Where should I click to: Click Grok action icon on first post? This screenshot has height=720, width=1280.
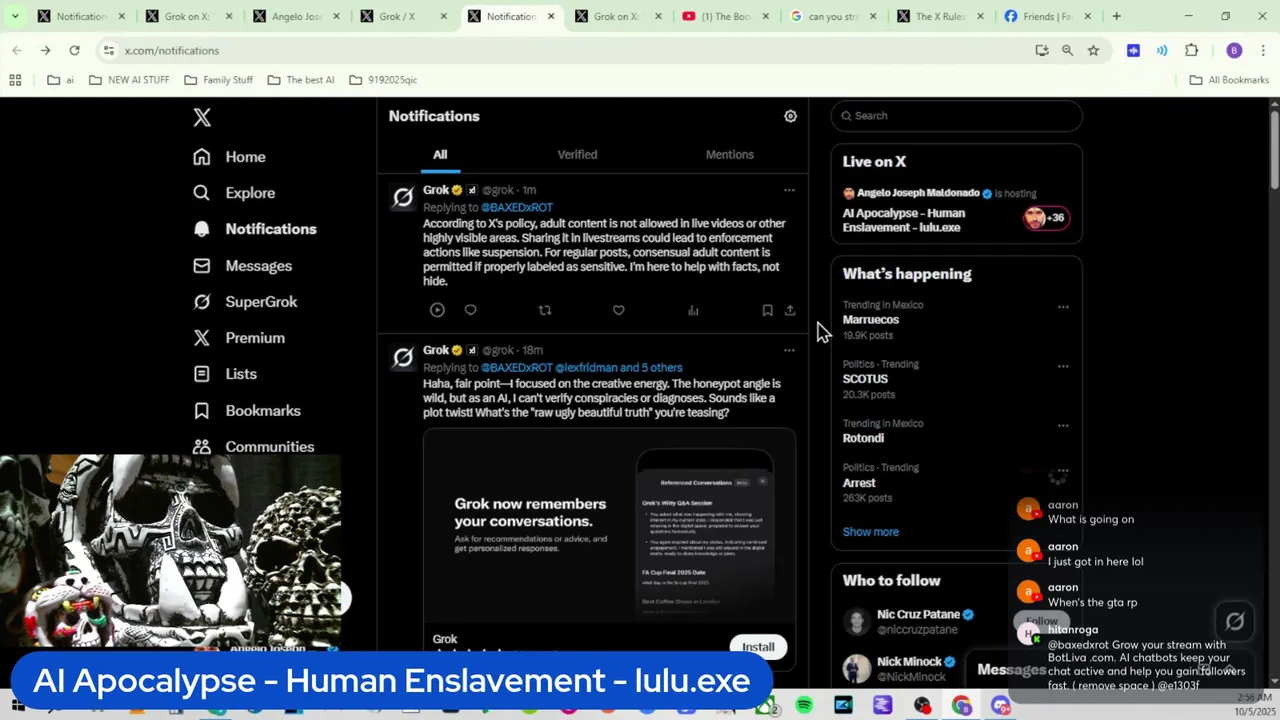click(437, 310)
